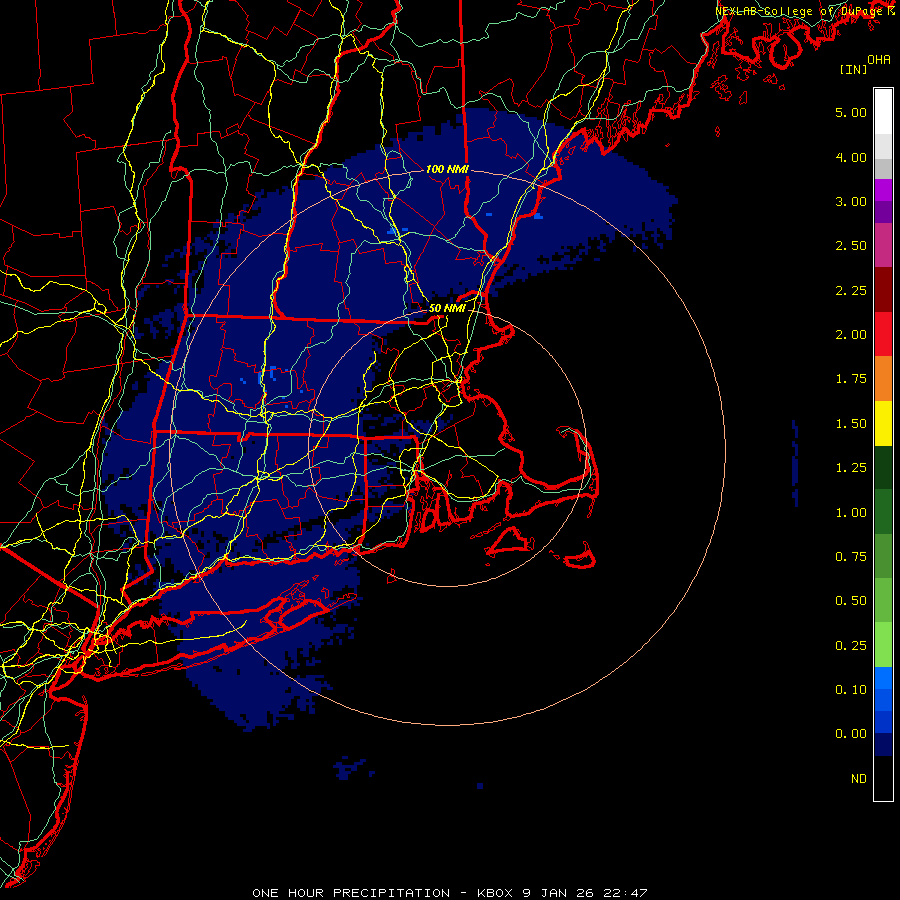Pick the bright red swatch beside 2.00
This screenshot has height=900, width=900.
(x=883, y=334)
